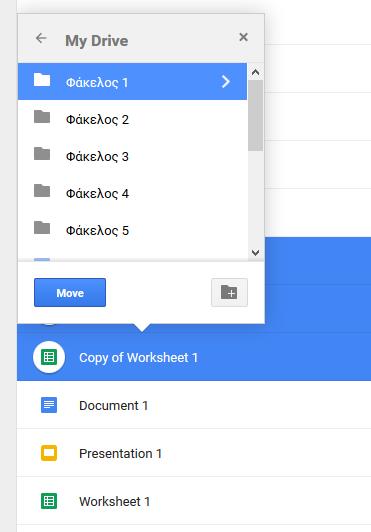Select Φάκελος 5 in the list
Screen dimensions: 371x532
pos(132,230)
